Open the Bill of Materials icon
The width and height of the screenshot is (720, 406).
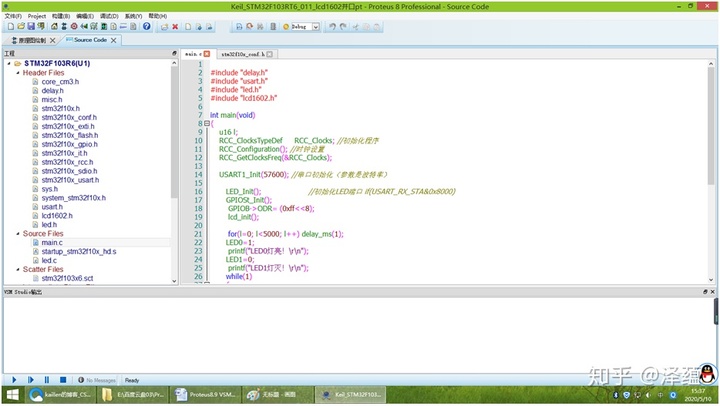click(x=113, y=27)
